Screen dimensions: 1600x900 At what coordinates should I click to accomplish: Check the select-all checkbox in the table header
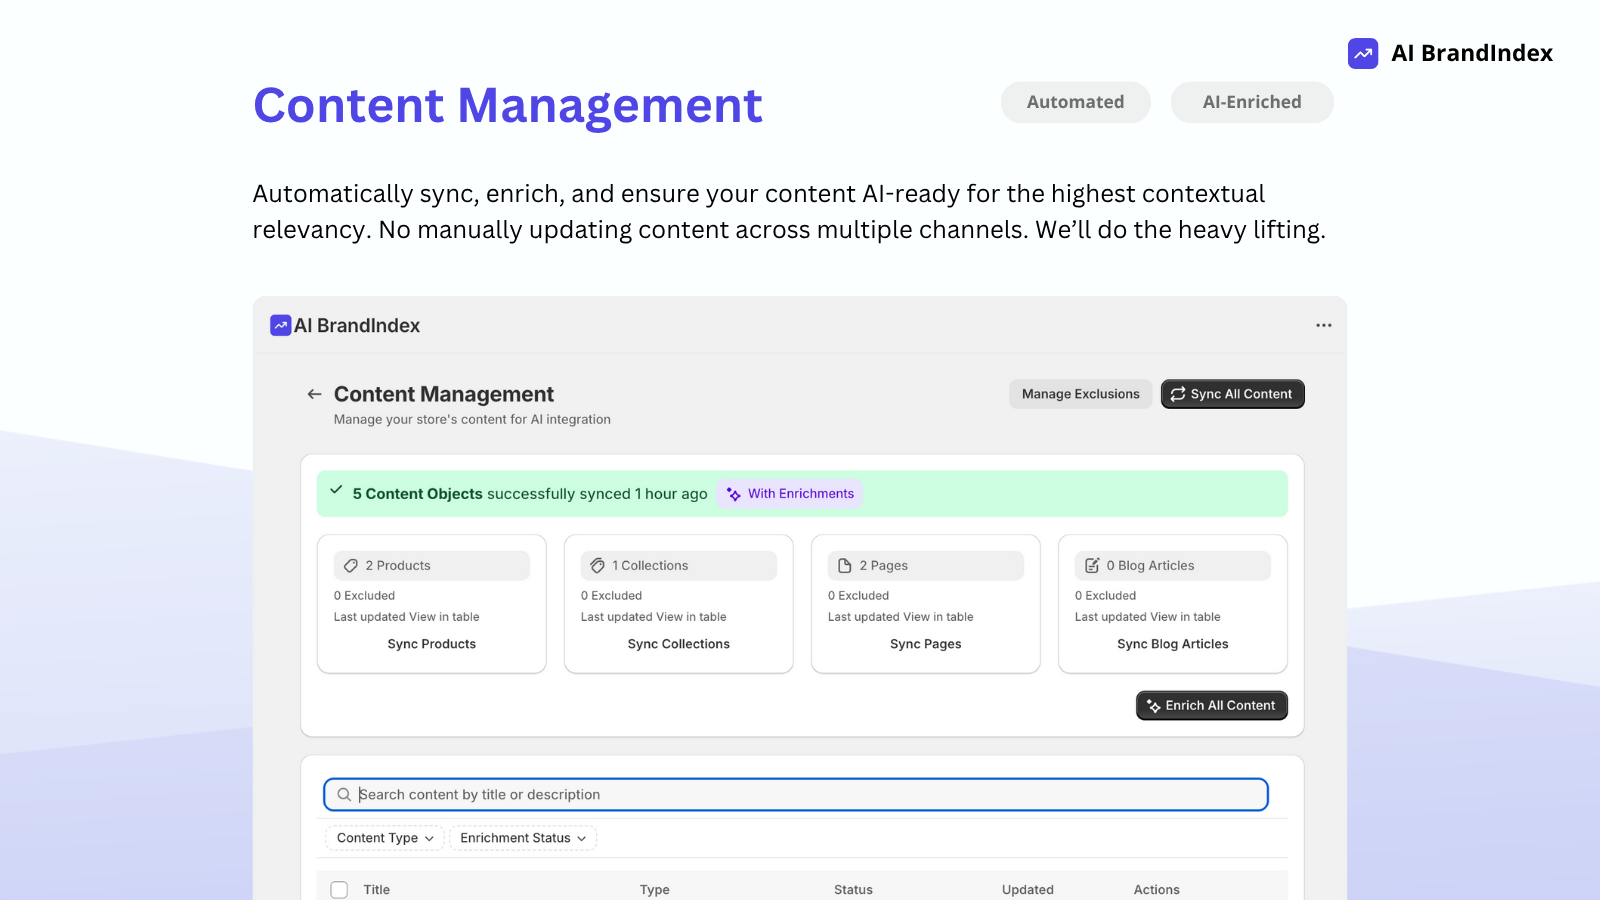point(339,888)
